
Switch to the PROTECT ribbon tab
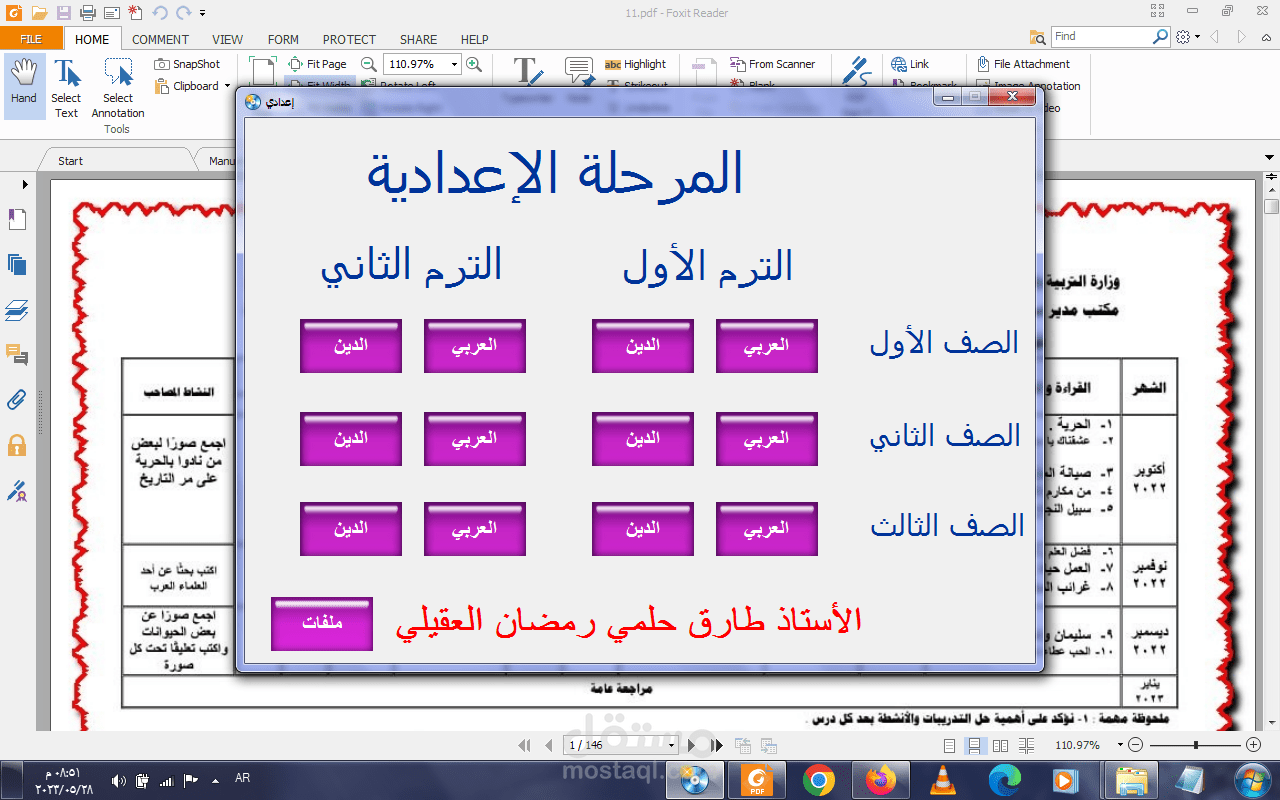pos(349,40)
